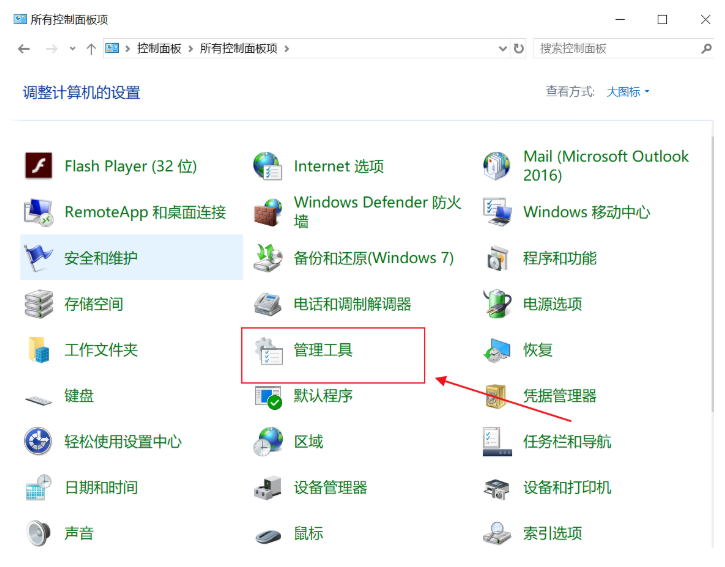Click the RemoteApp 和桌面连接 icon
Viewport: 725px width, 567px height.
tap(38, 212)
